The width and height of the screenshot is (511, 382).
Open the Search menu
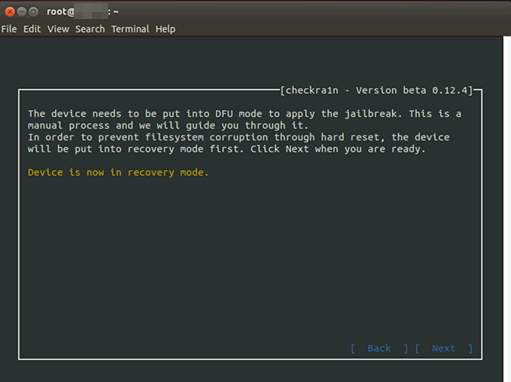click(90, 29)
